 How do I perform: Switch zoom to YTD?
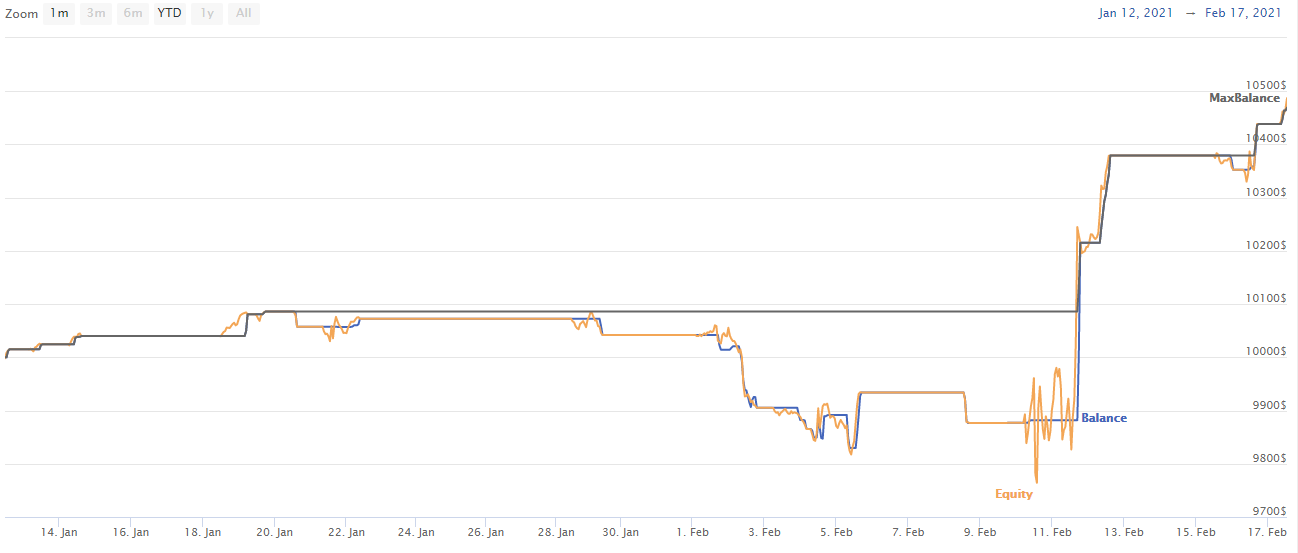[170, 14]
